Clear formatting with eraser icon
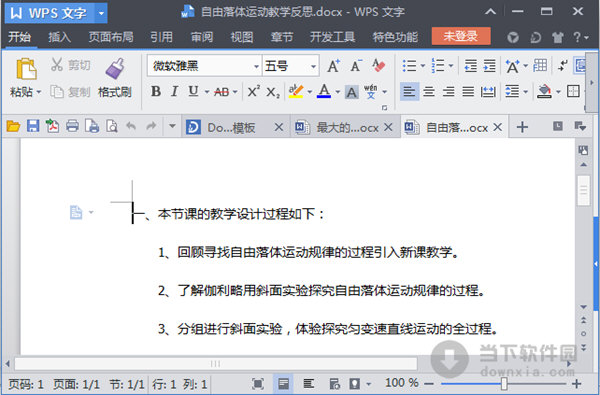 click(378, 66)
